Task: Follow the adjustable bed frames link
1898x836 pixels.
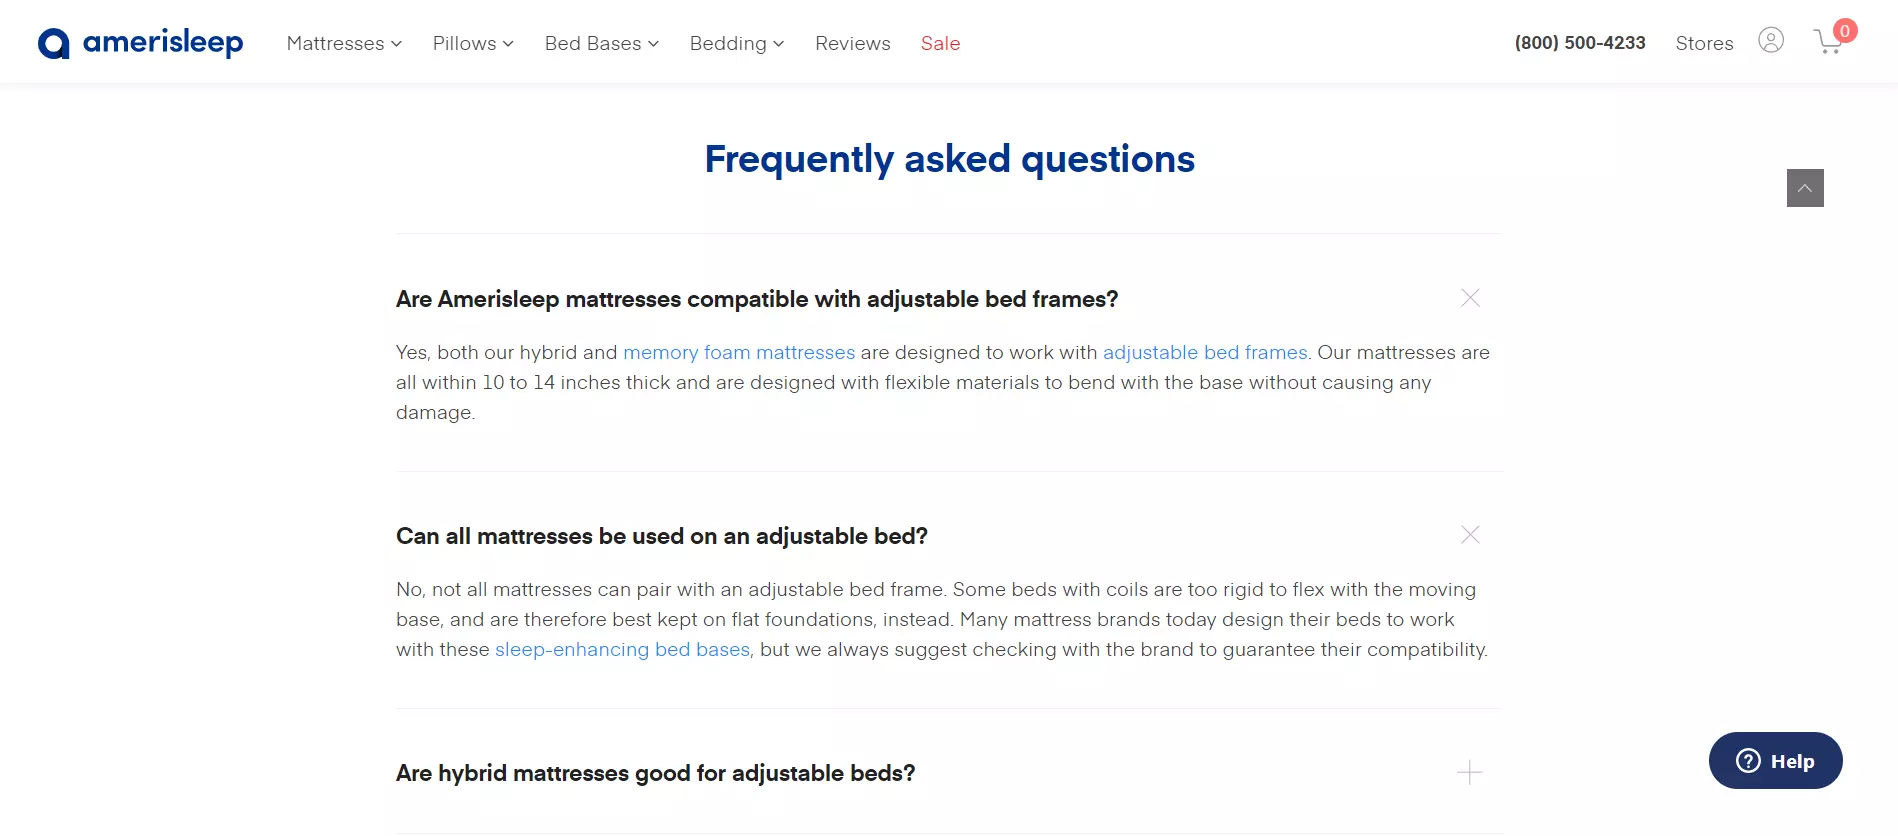Action: (1205, 352)
